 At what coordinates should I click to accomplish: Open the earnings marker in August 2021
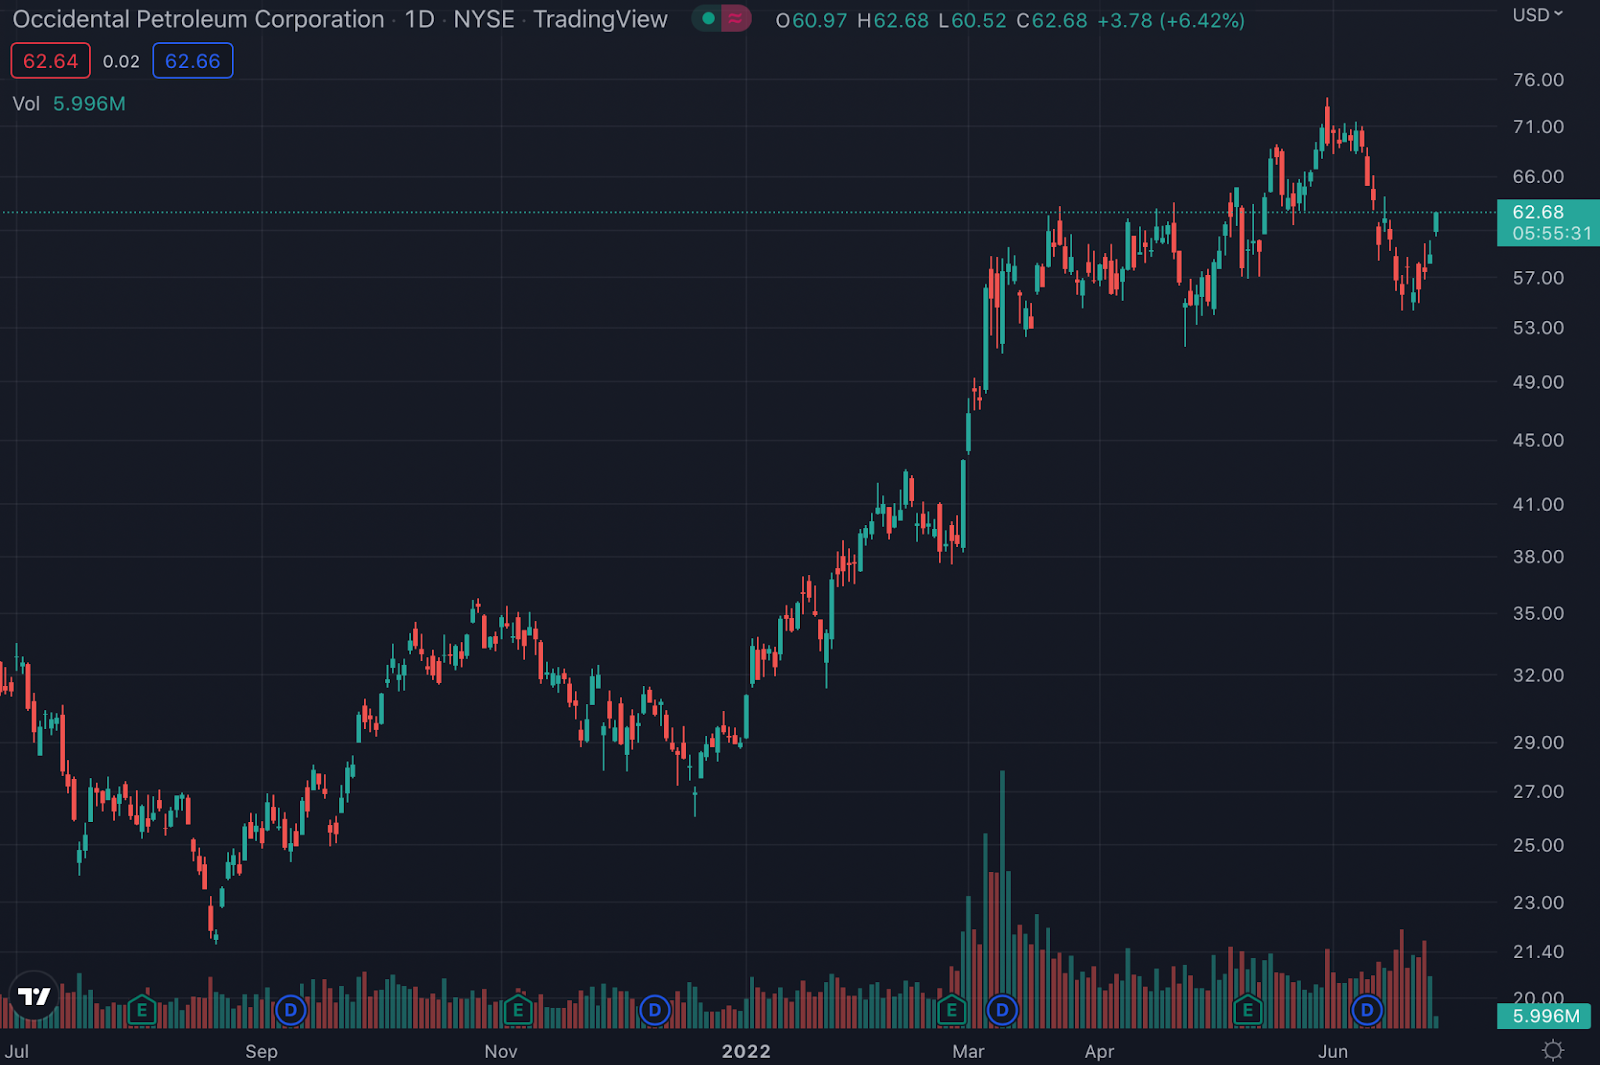(x=142, y=1010)
